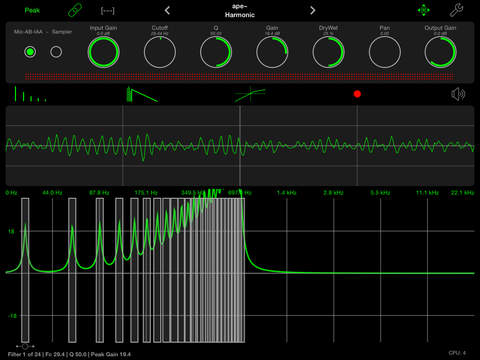Go to the previous preset arrow

[x=167, y=11]
